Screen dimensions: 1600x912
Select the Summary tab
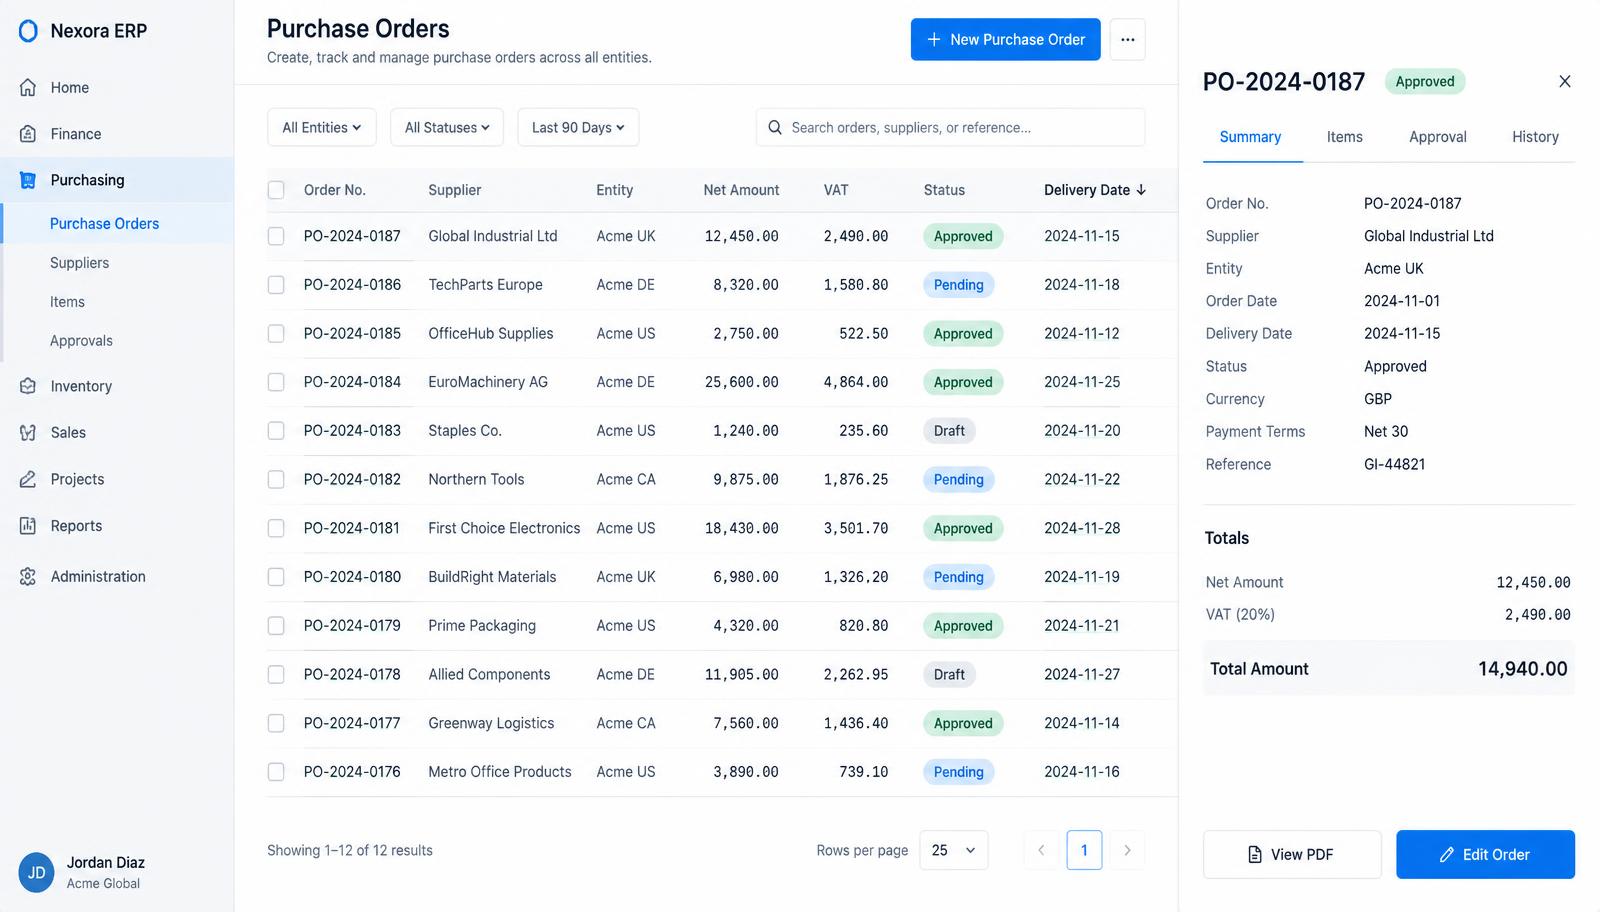point(1250,137)
